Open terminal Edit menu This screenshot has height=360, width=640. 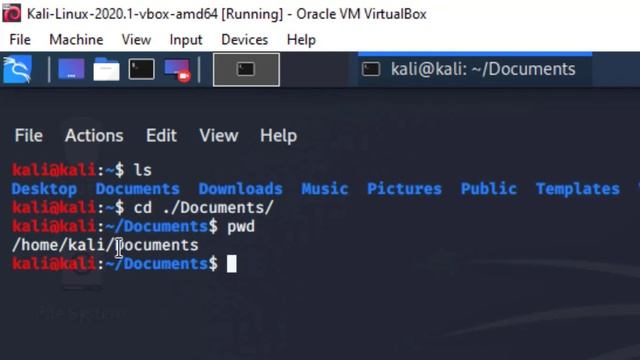click(x=161, y=136)
